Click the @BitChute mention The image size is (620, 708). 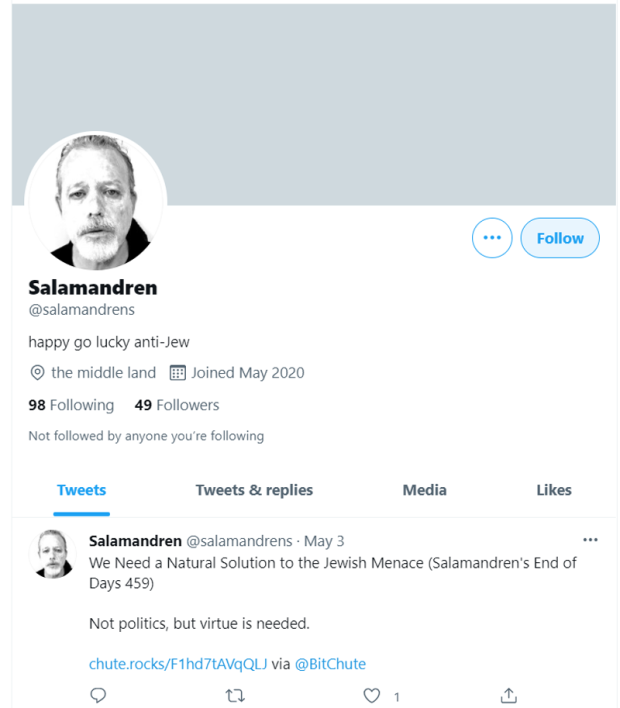pyautogui.click(x=330, y=664)
